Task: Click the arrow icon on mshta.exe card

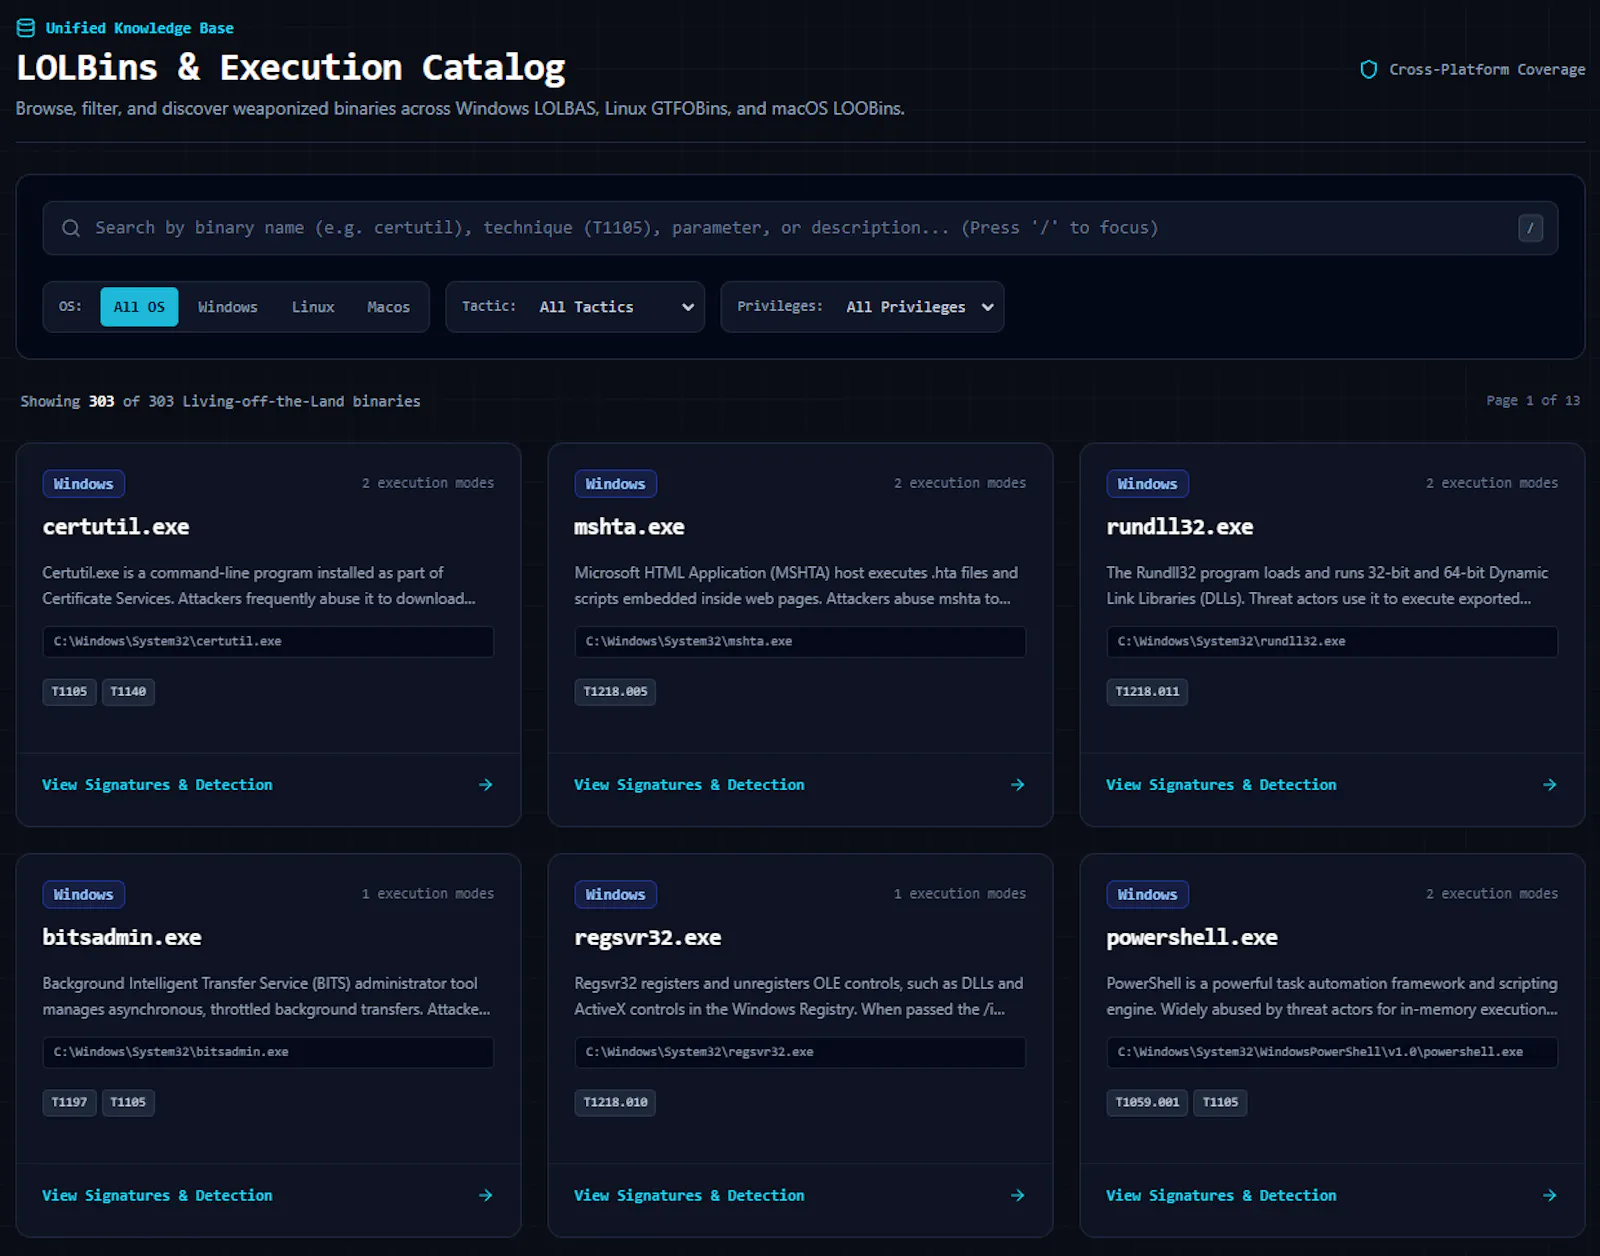Action: pyautogui.click(x=1018, y=785)
